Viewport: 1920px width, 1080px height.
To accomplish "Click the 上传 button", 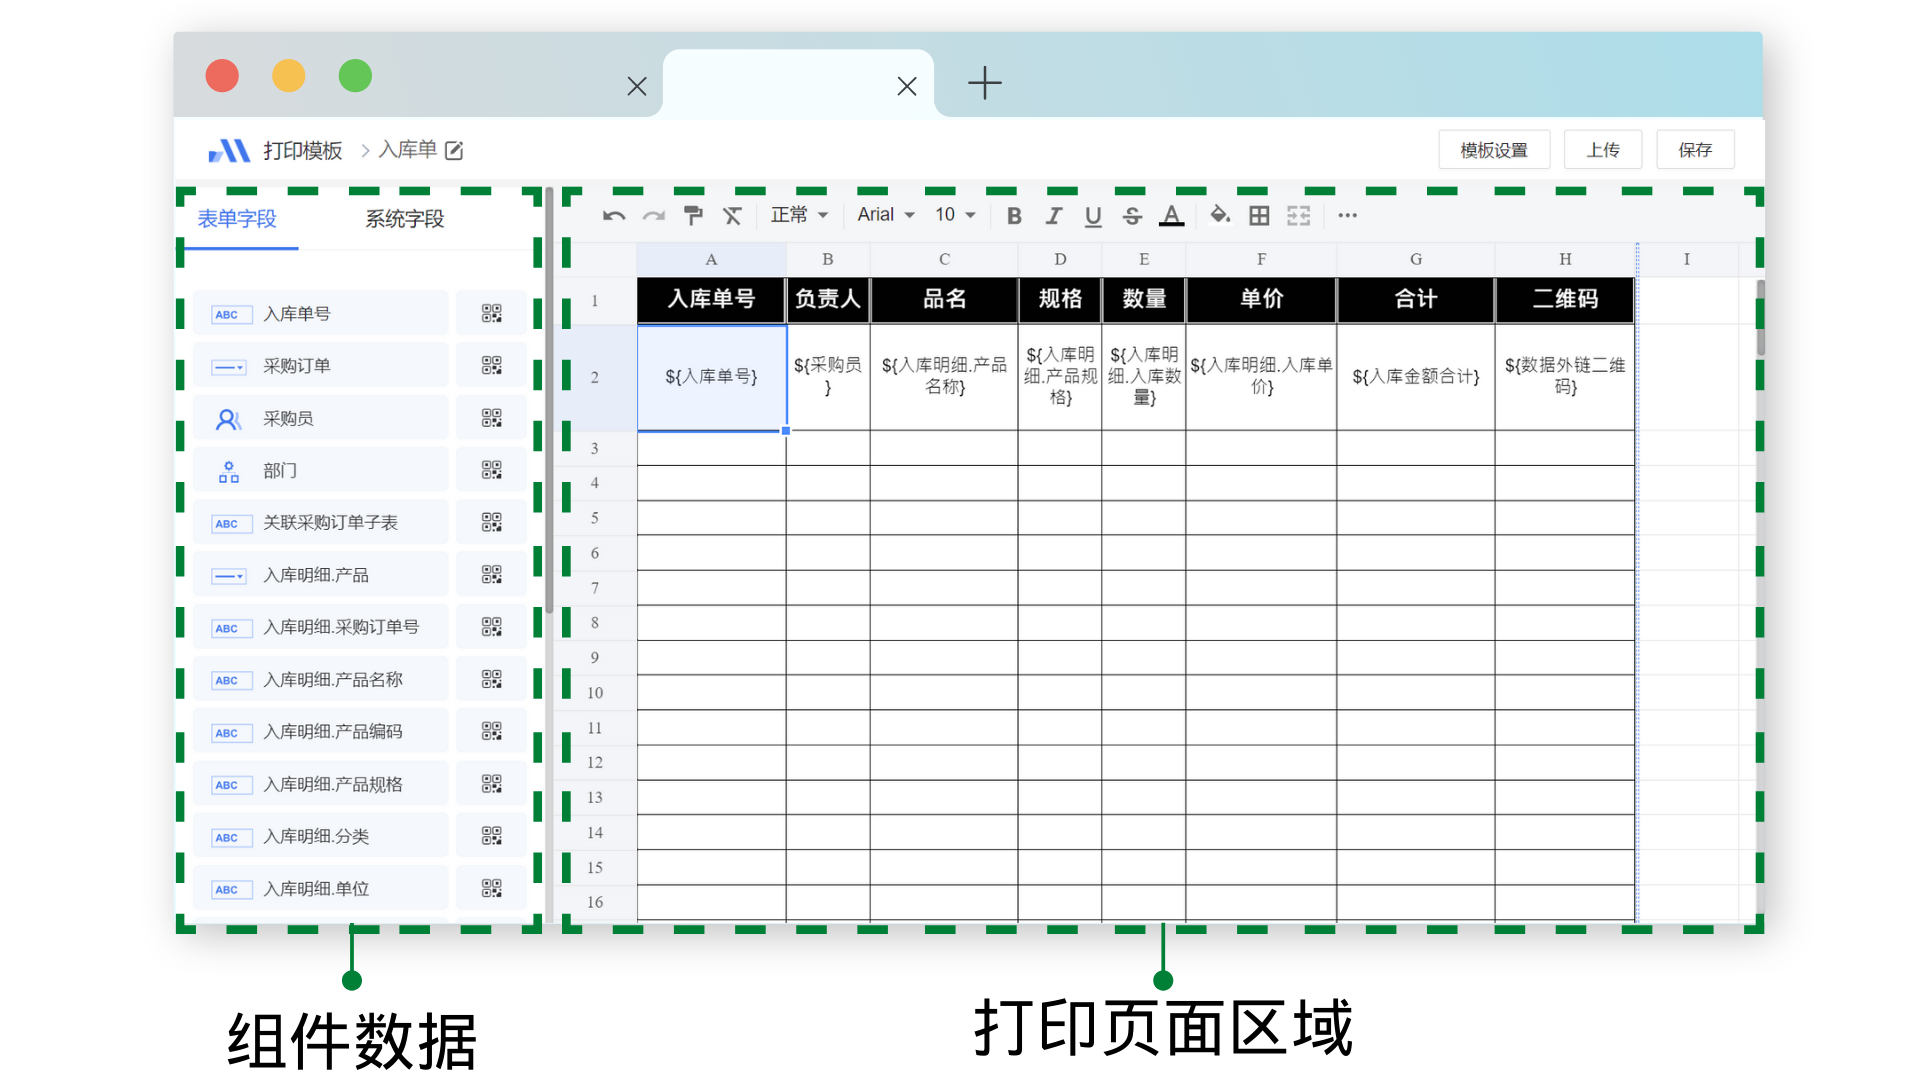I will [x=1603, y=150].
